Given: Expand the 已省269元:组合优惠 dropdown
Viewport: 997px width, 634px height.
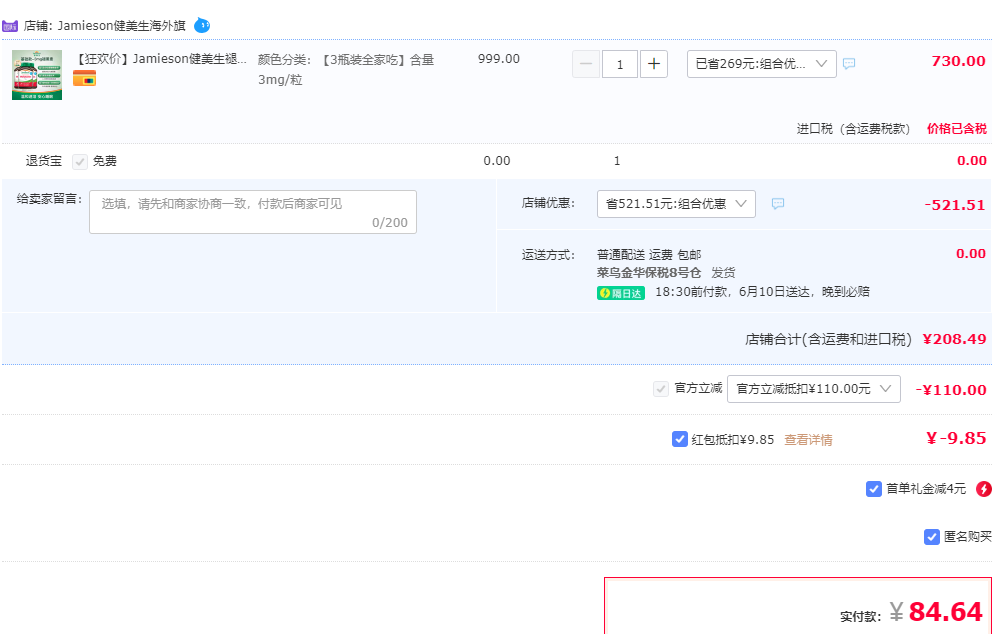Looking at the screenshot, I should click(x=762, y=64).
